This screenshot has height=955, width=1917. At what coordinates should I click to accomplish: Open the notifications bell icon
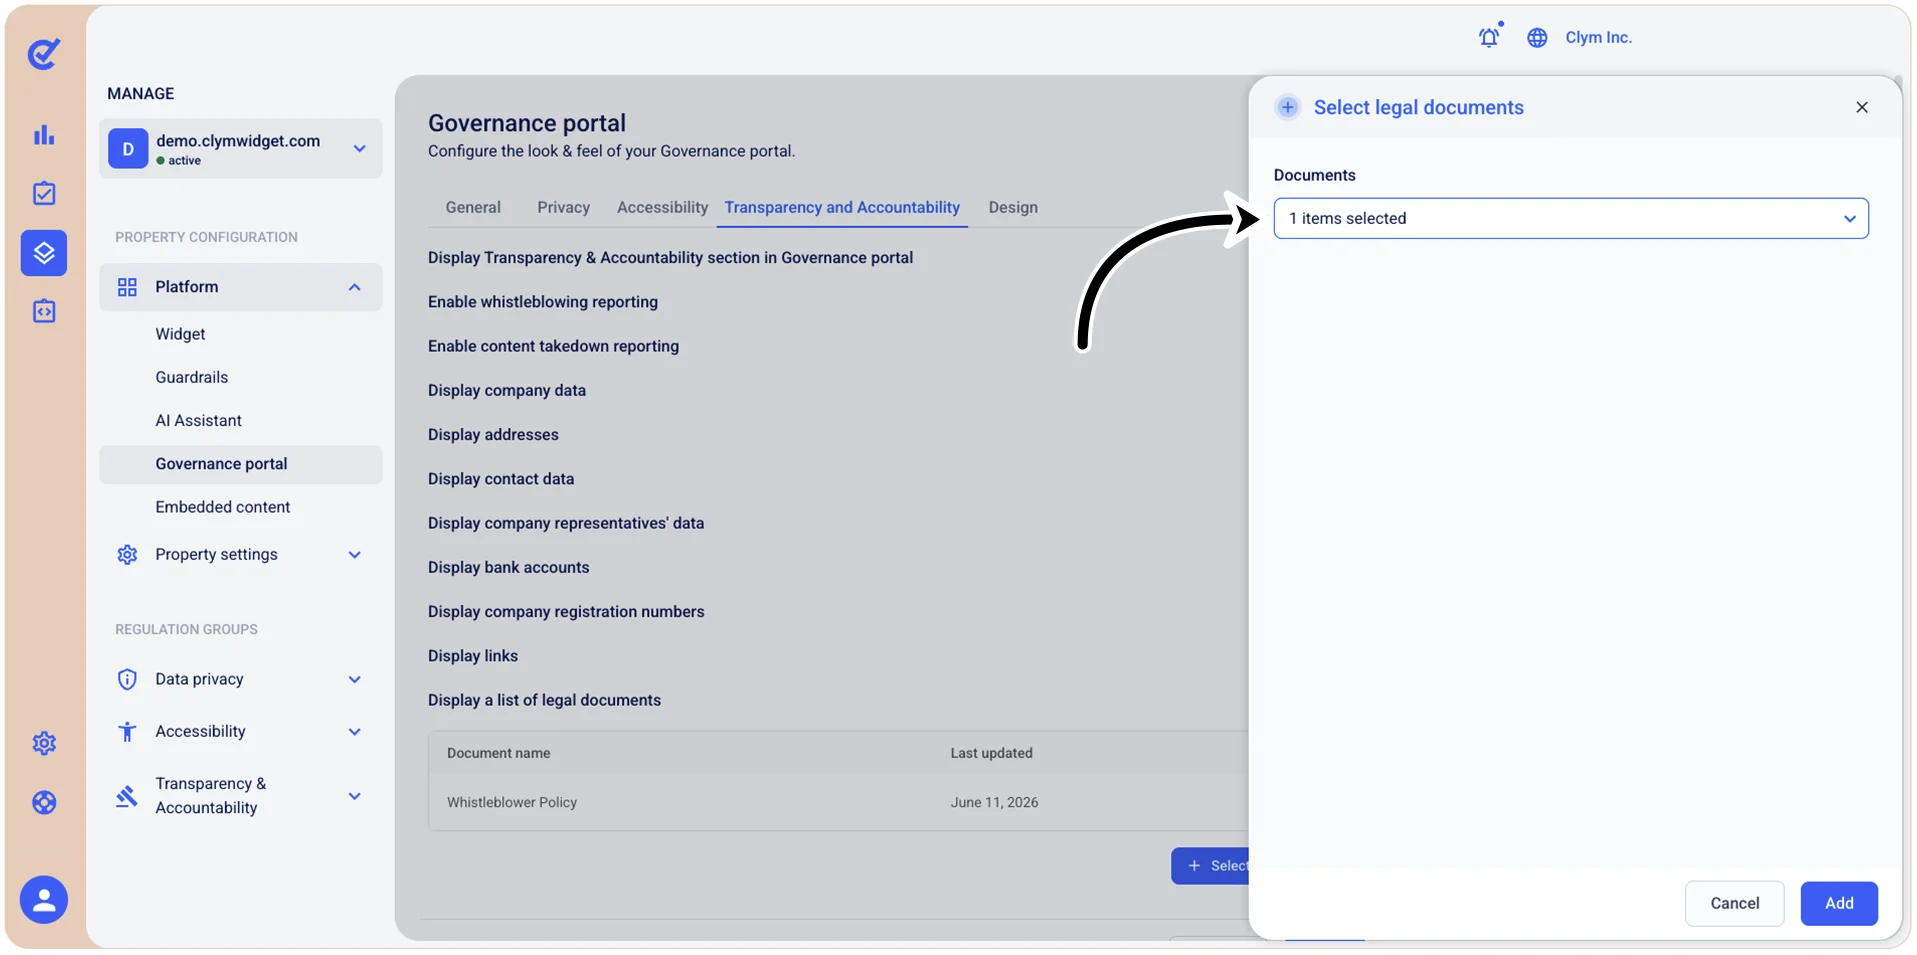coord(1490,36)
